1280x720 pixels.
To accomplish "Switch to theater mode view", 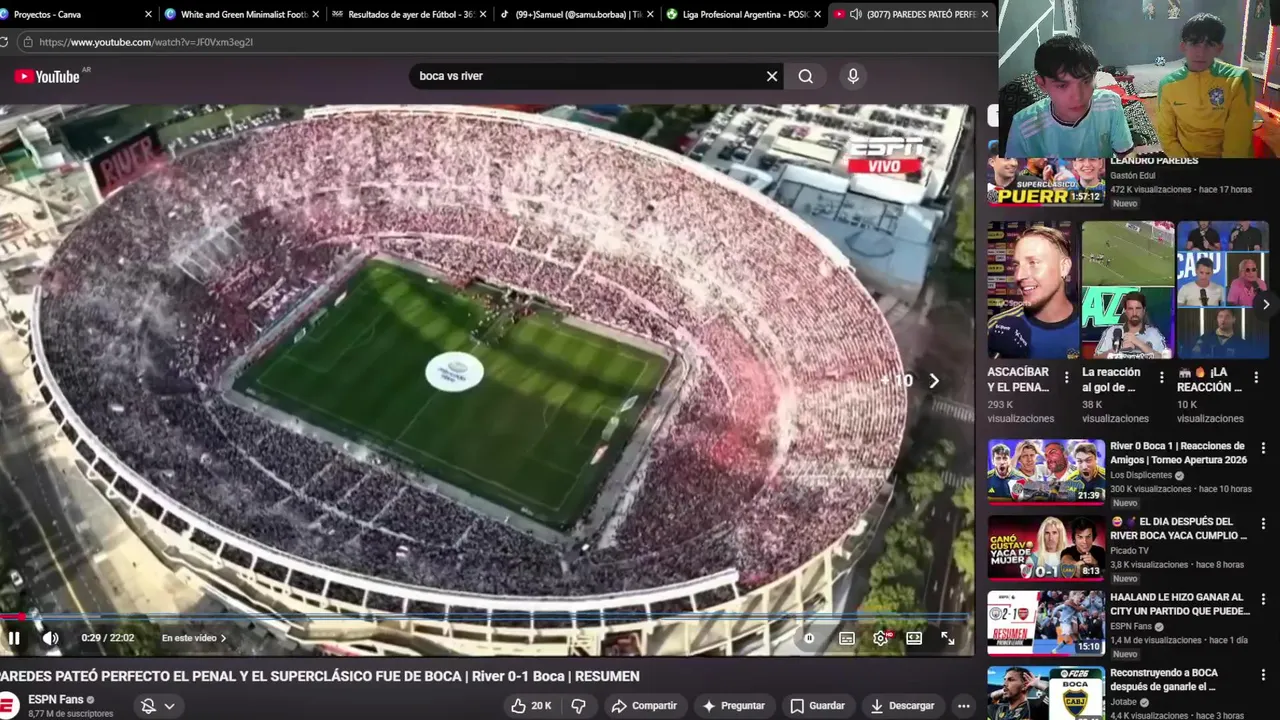I will (914, 638).
